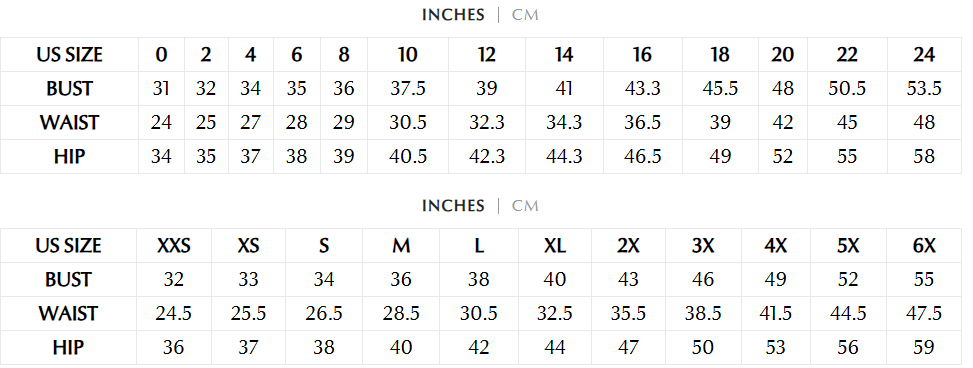Click the XL size column header

554,246
